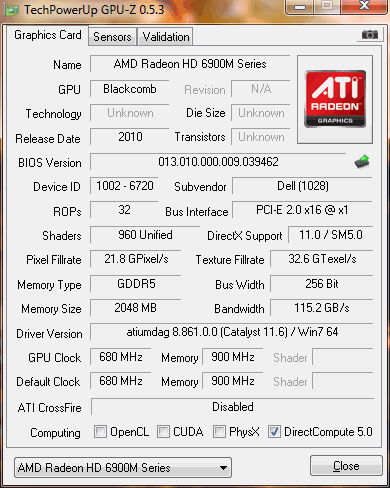The height and width of the screenshot is (488, 390).
Task: Click the Bandwidth value 115.2 GB/s
Action: click(x=322, y=308)
